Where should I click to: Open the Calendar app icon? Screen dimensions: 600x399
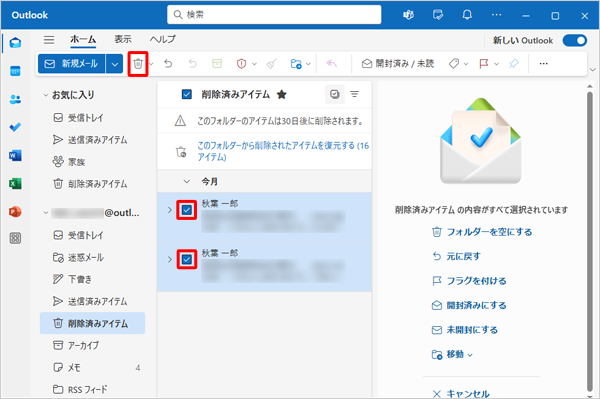click(x=15, y=71)
